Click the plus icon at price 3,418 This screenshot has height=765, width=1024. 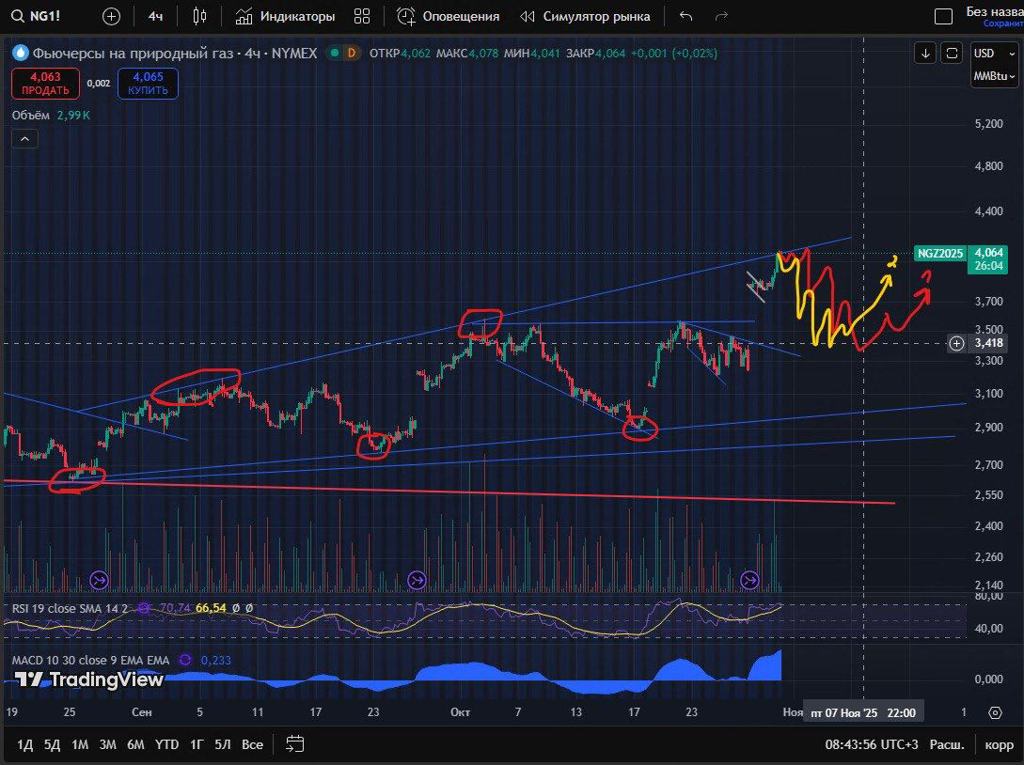(957, 343)
